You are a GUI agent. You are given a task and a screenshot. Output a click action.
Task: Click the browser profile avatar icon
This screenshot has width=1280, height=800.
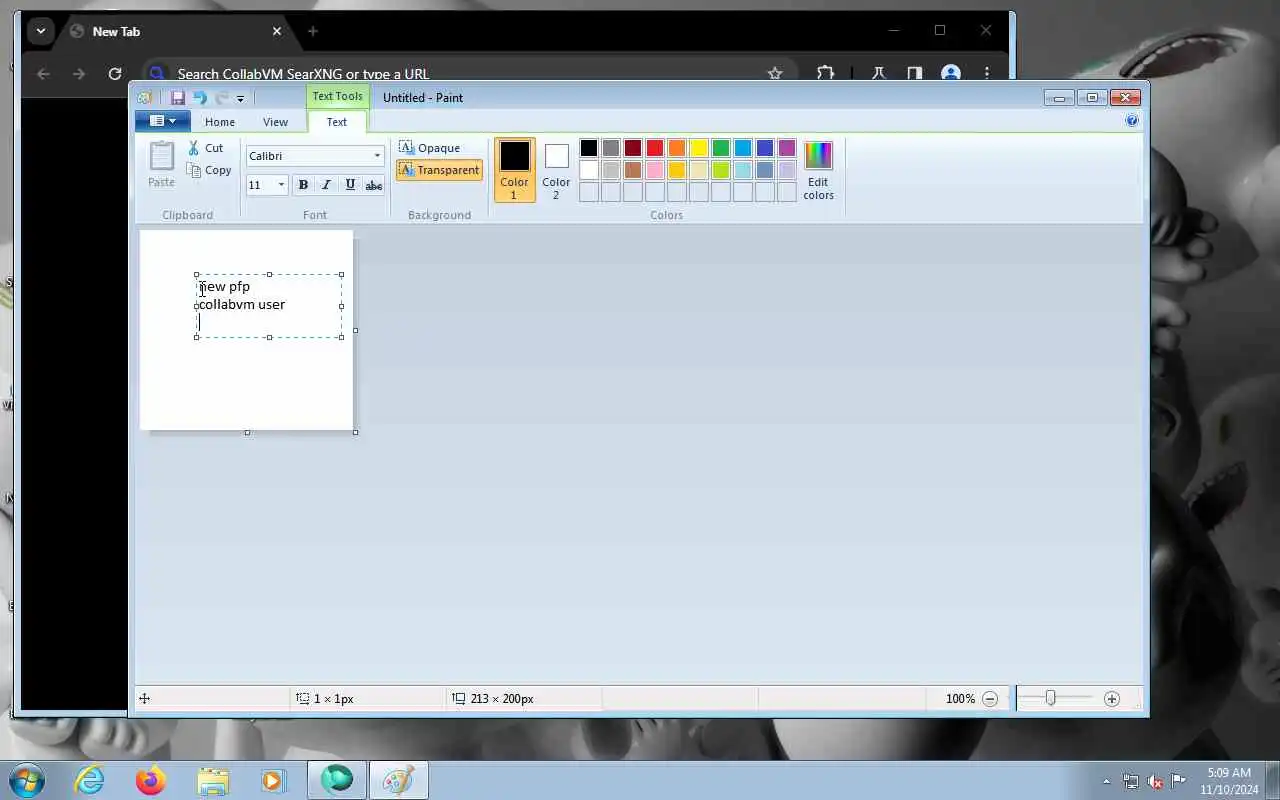point(951,74)
